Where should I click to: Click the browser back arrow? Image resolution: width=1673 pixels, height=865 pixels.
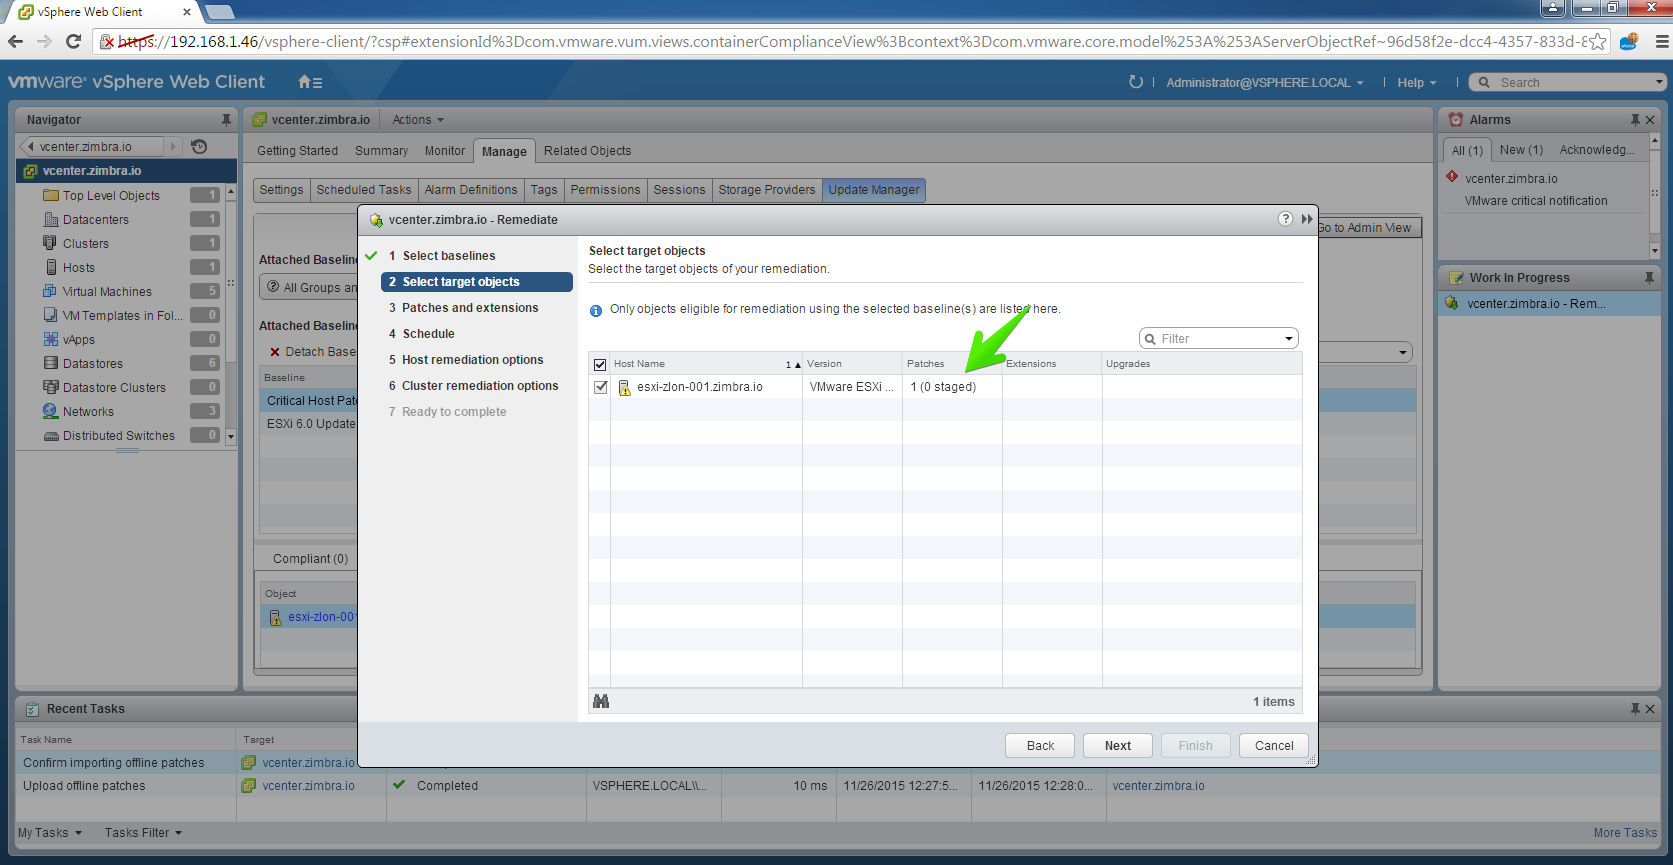pyautogui.click(x=15, y=41)
